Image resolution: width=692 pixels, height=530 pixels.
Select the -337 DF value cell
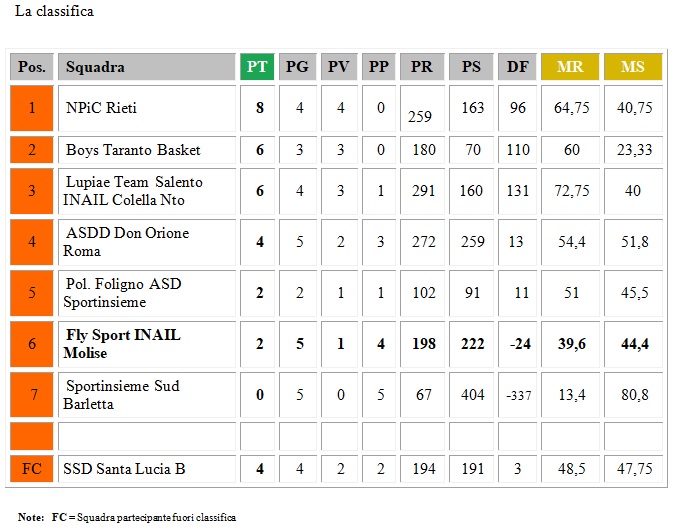coord(517,395)
